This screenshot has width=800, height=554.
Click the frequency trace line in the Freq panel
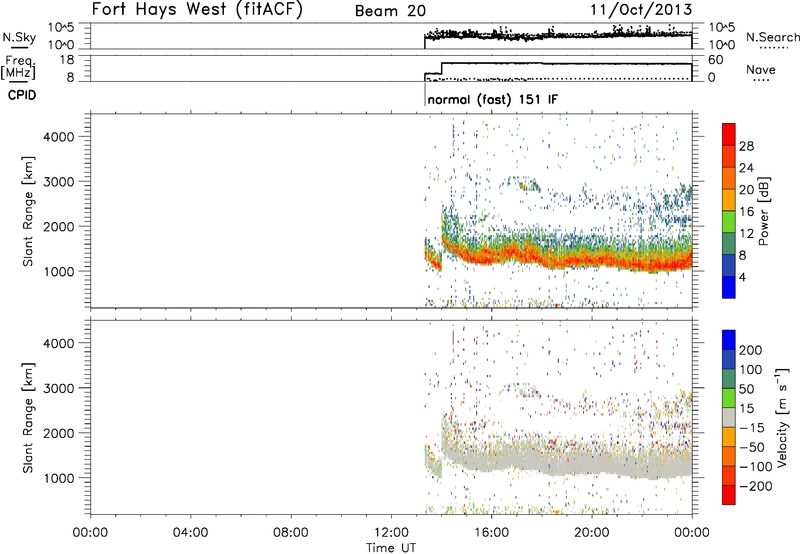[x=566, y=64]
